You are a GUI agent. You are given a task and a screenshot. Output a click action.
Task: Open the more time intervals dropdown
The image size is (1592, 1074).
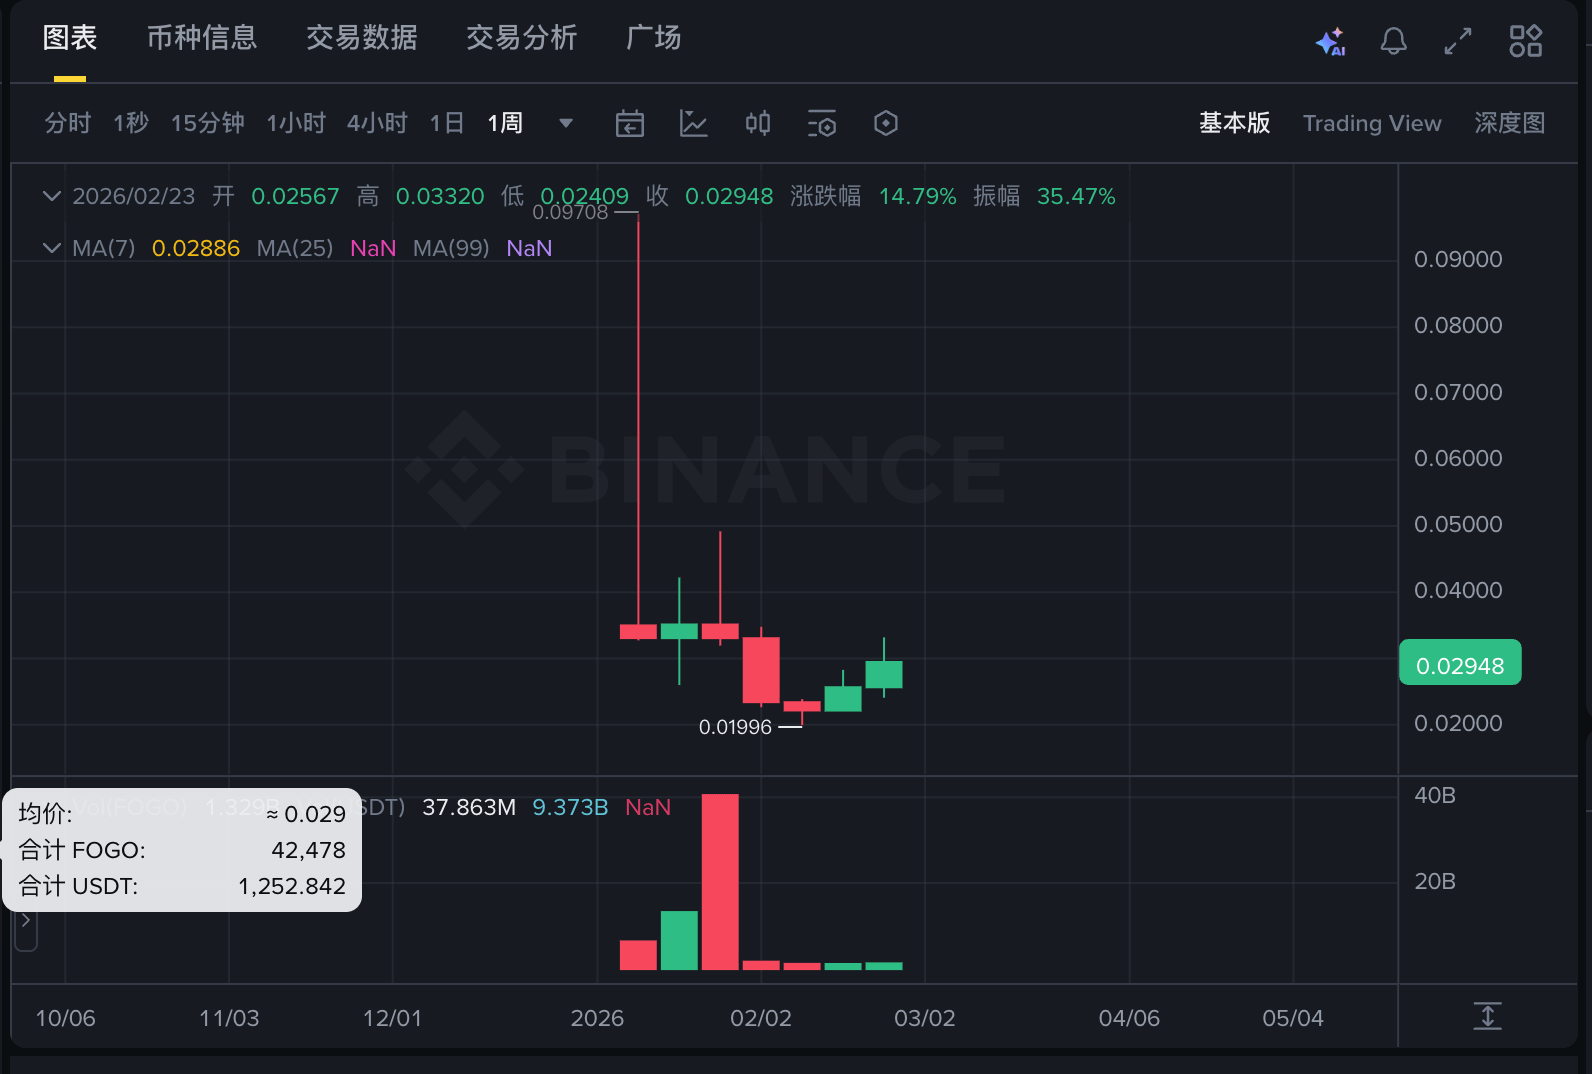566,123
